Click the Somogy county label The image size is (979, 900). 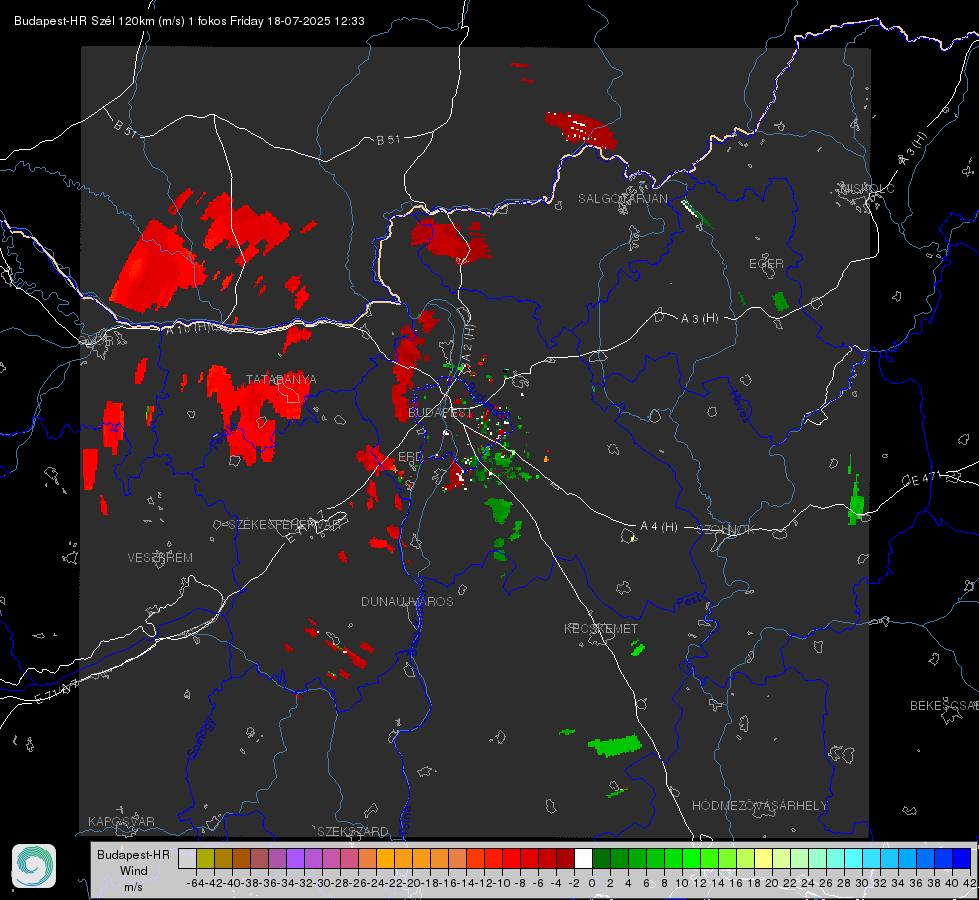[x=201, y=738]
